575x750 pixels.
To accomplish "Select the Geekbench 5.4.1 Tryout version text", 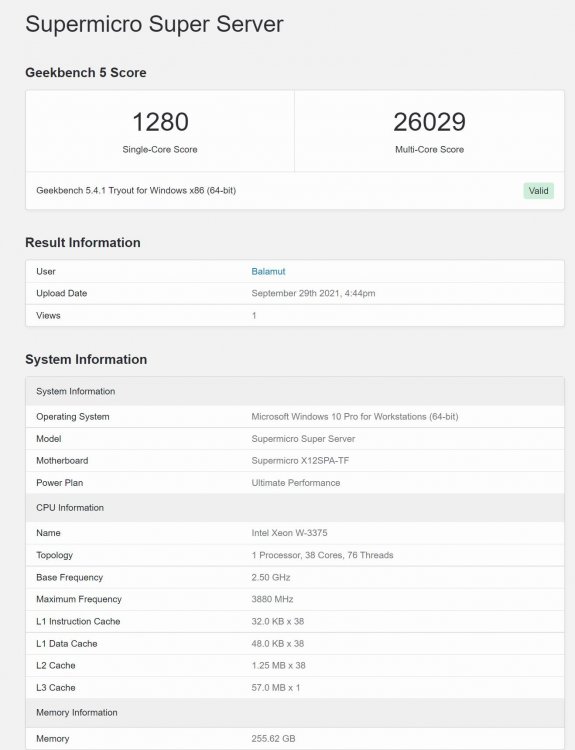I will click(136, 190).
